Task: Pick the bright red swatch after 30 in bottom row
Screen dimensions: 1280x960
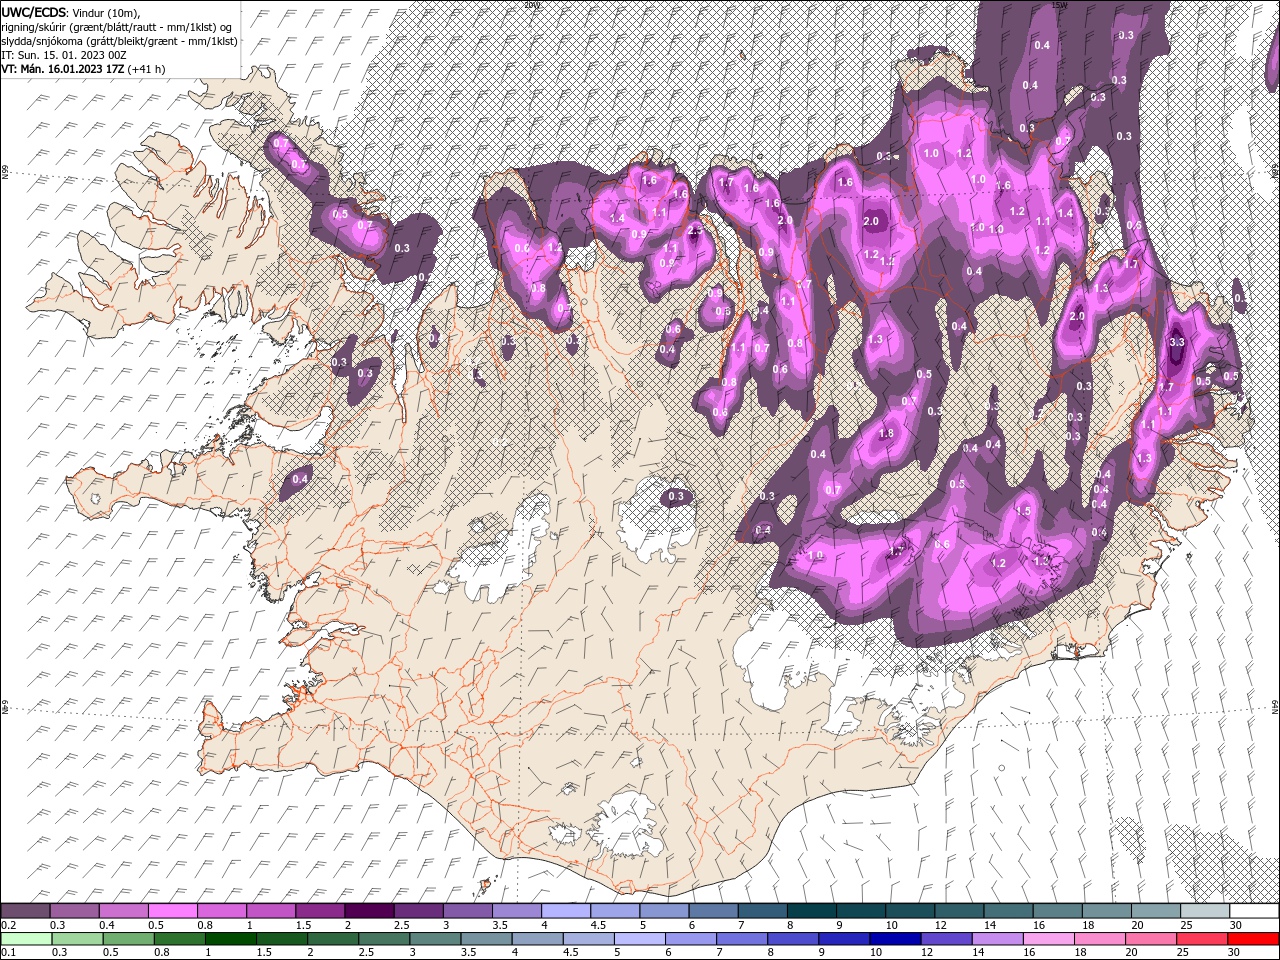Action: click(1253, 939)
